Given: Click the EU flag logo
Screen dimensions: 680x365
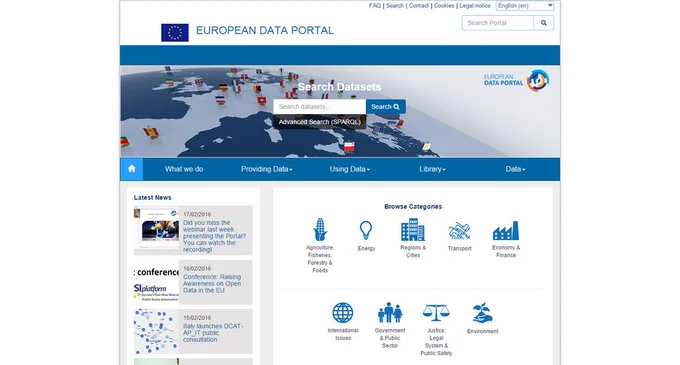Looking at the screenshot, I should tap(175, 33).
